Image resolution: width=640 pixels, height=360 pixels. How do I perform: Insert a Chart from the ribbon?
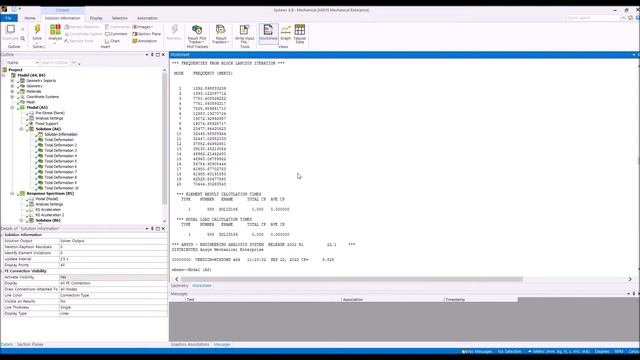[x=113, y=41]
